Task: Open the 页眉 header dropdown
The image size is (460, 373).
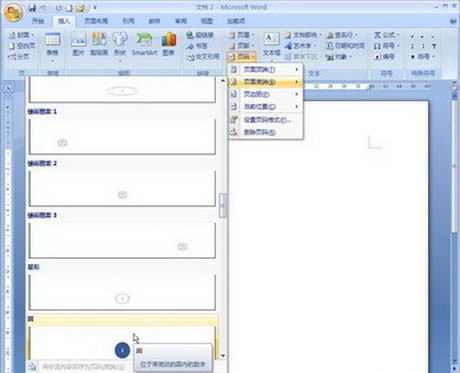Action: point(242,35)
